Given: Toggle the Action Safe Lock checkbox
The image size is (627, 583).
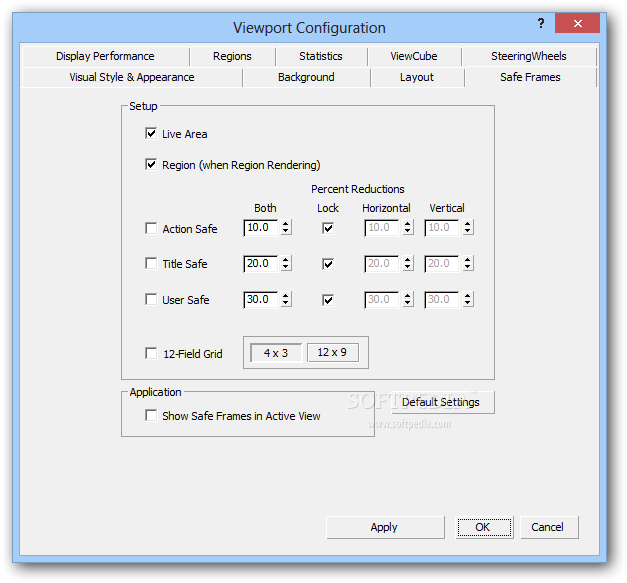Looking at the screenshot, I should point(328,228).
